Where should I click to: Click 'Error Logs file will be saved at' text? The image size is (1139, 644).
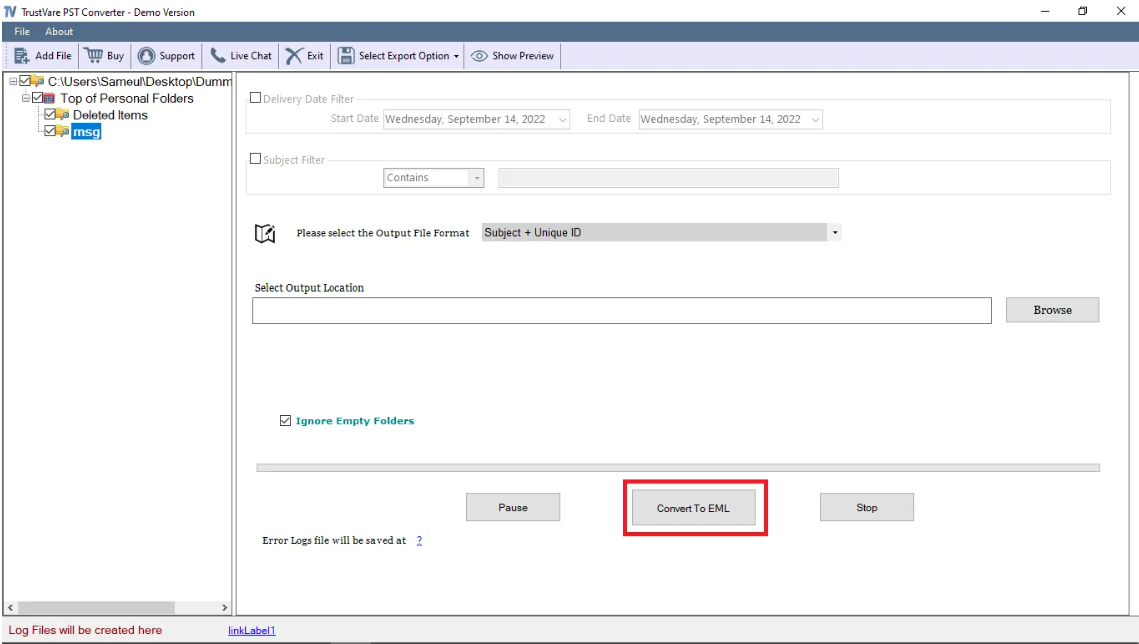334,540
